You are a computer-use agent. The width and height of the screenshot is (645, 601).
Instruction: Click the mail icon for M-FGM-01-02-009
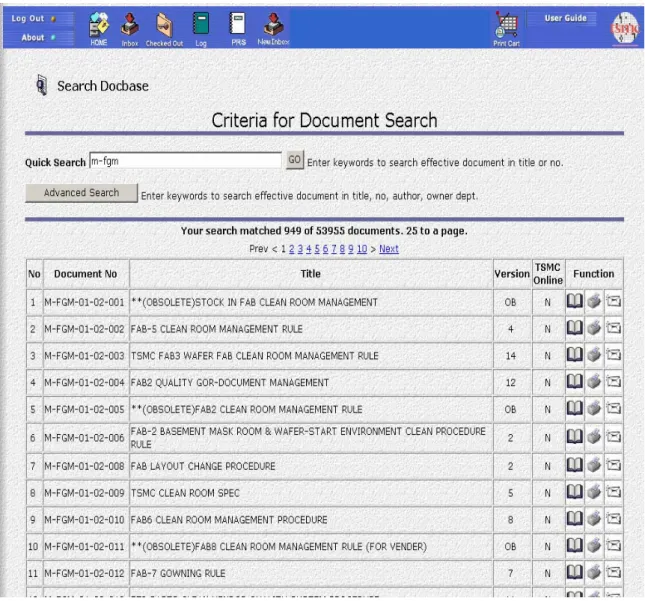(x=613, y=492)
